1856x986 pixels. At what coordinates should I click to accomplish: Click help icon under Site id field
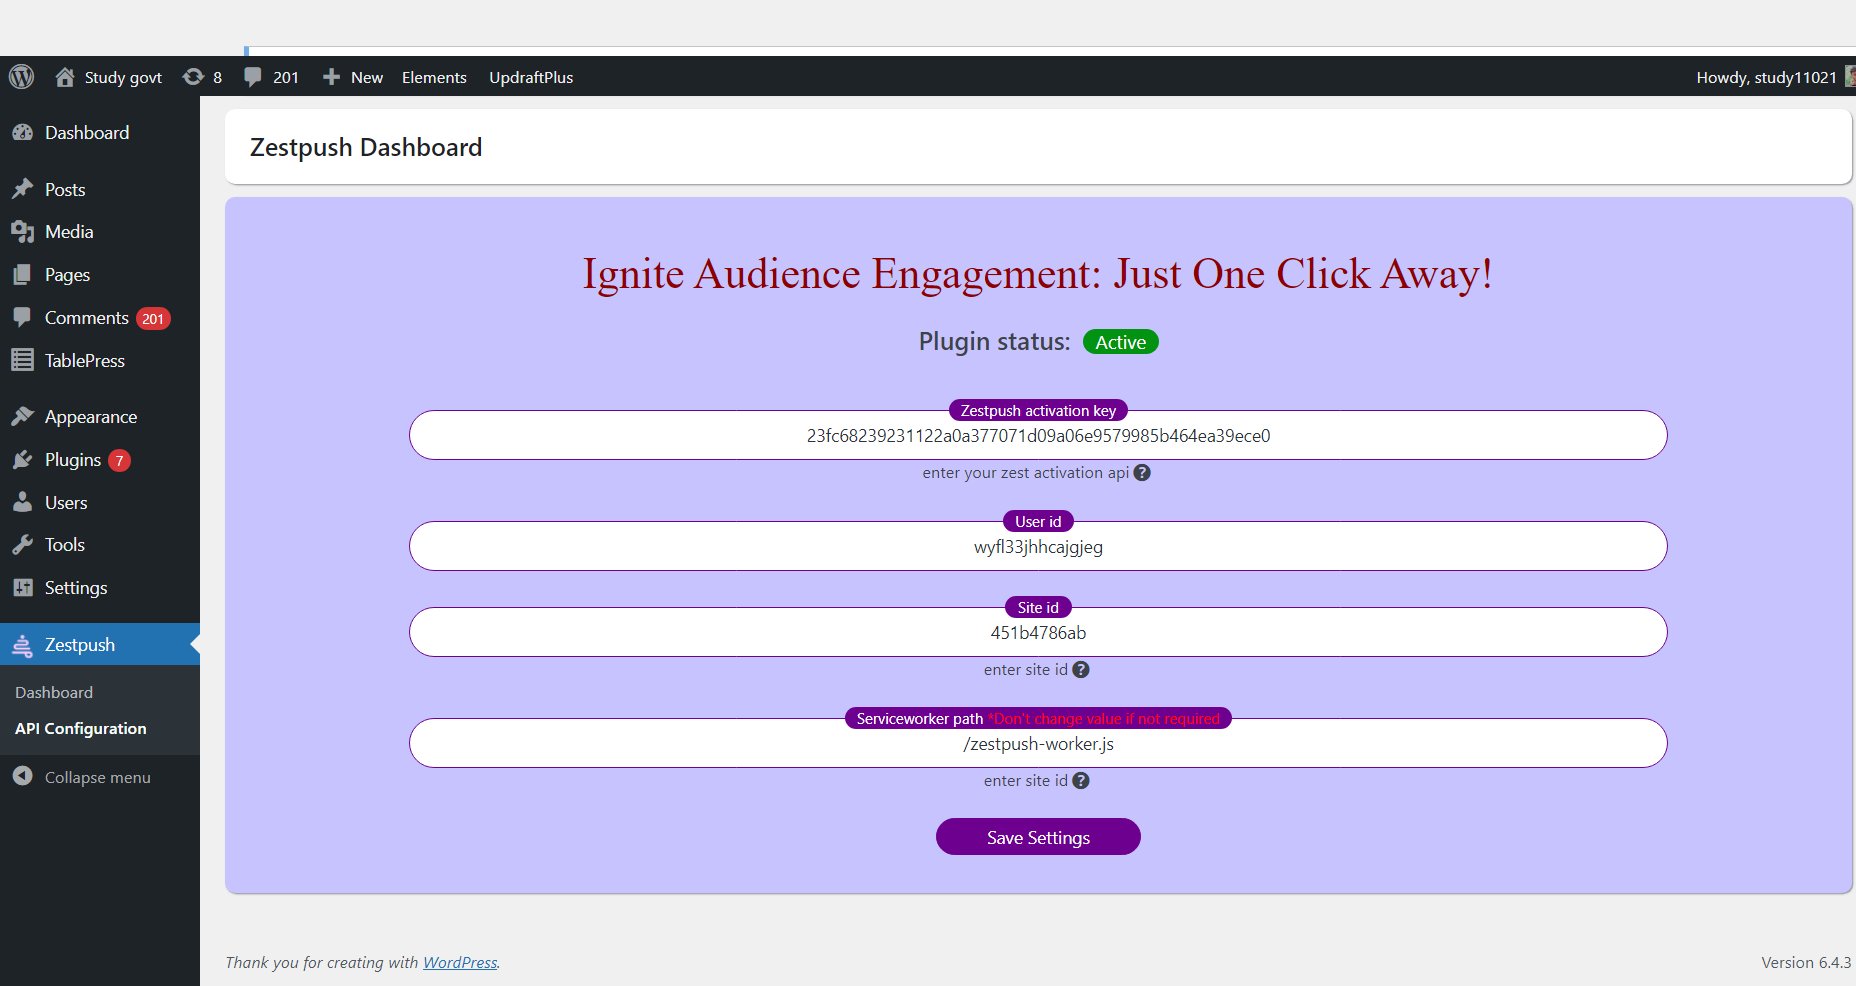pos(1081,670)
